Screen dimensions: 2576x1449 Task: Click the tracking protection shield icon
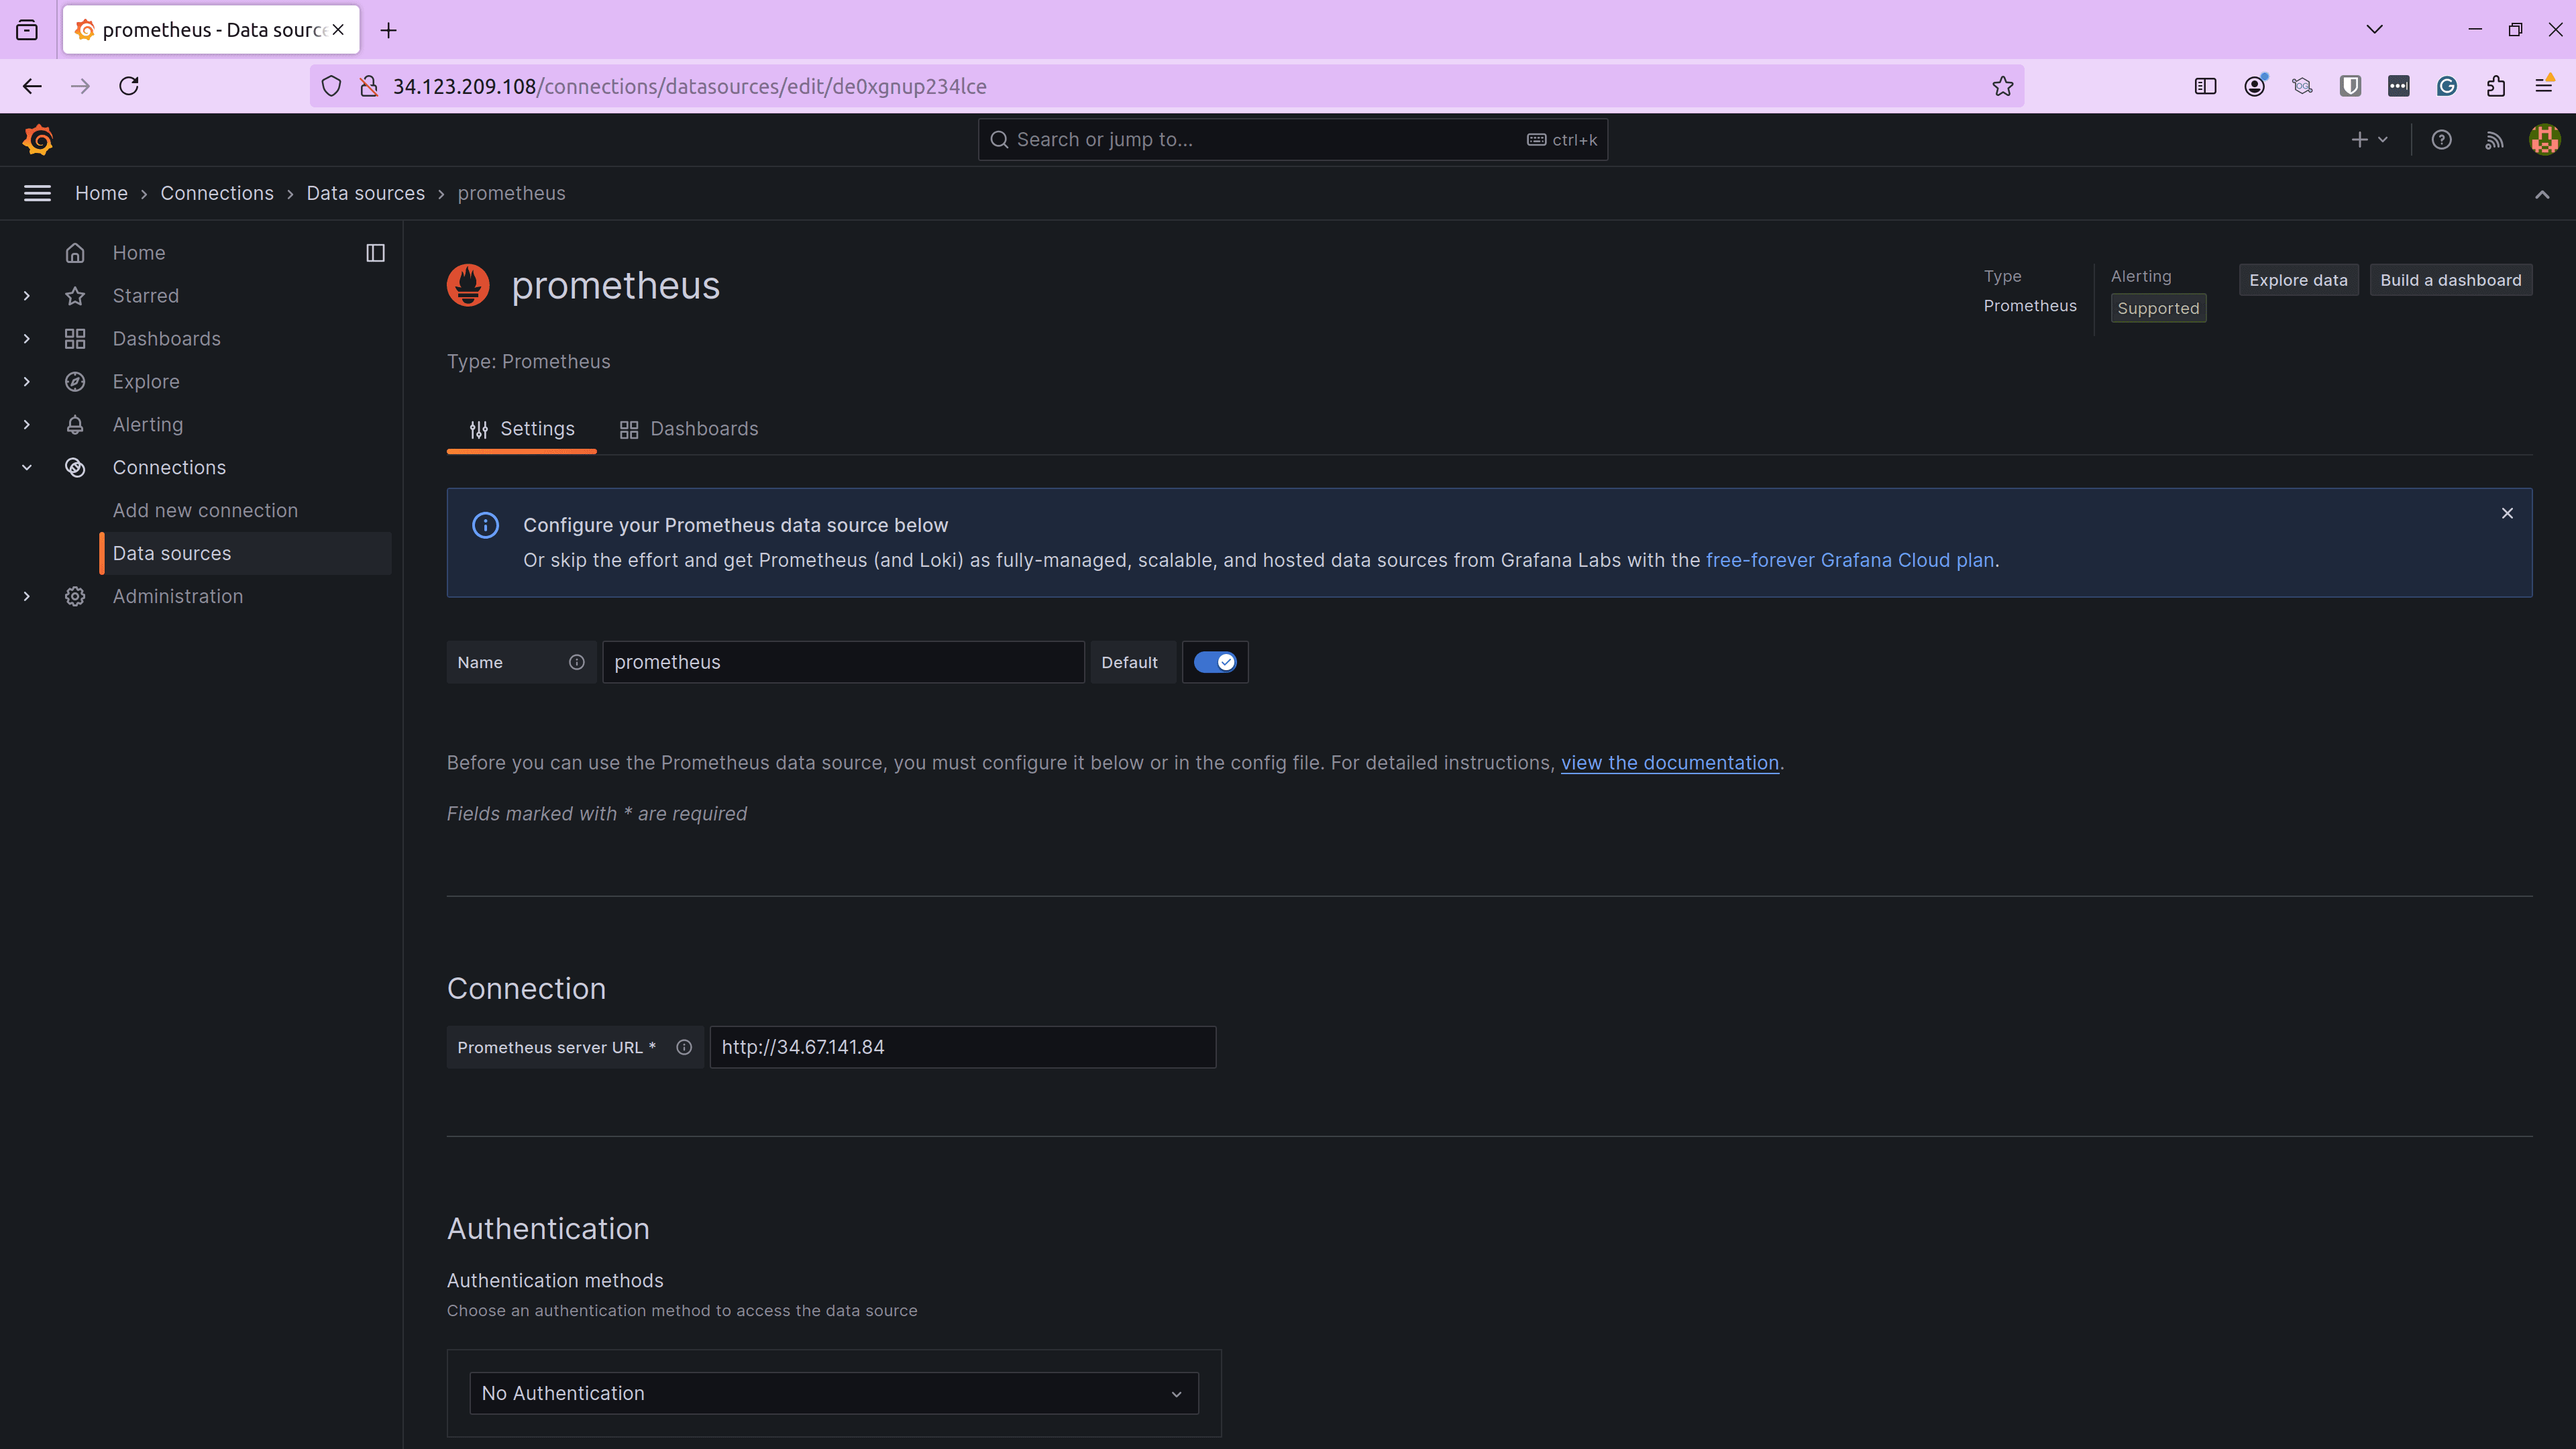(331, 86)
